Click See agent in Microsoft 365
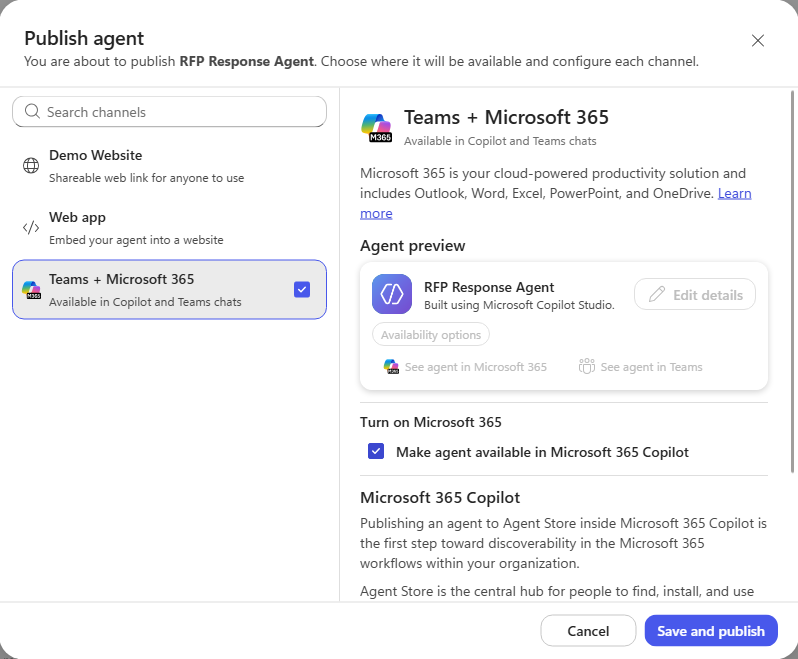Screen dimensions: 798x659 tap(465, 367)
